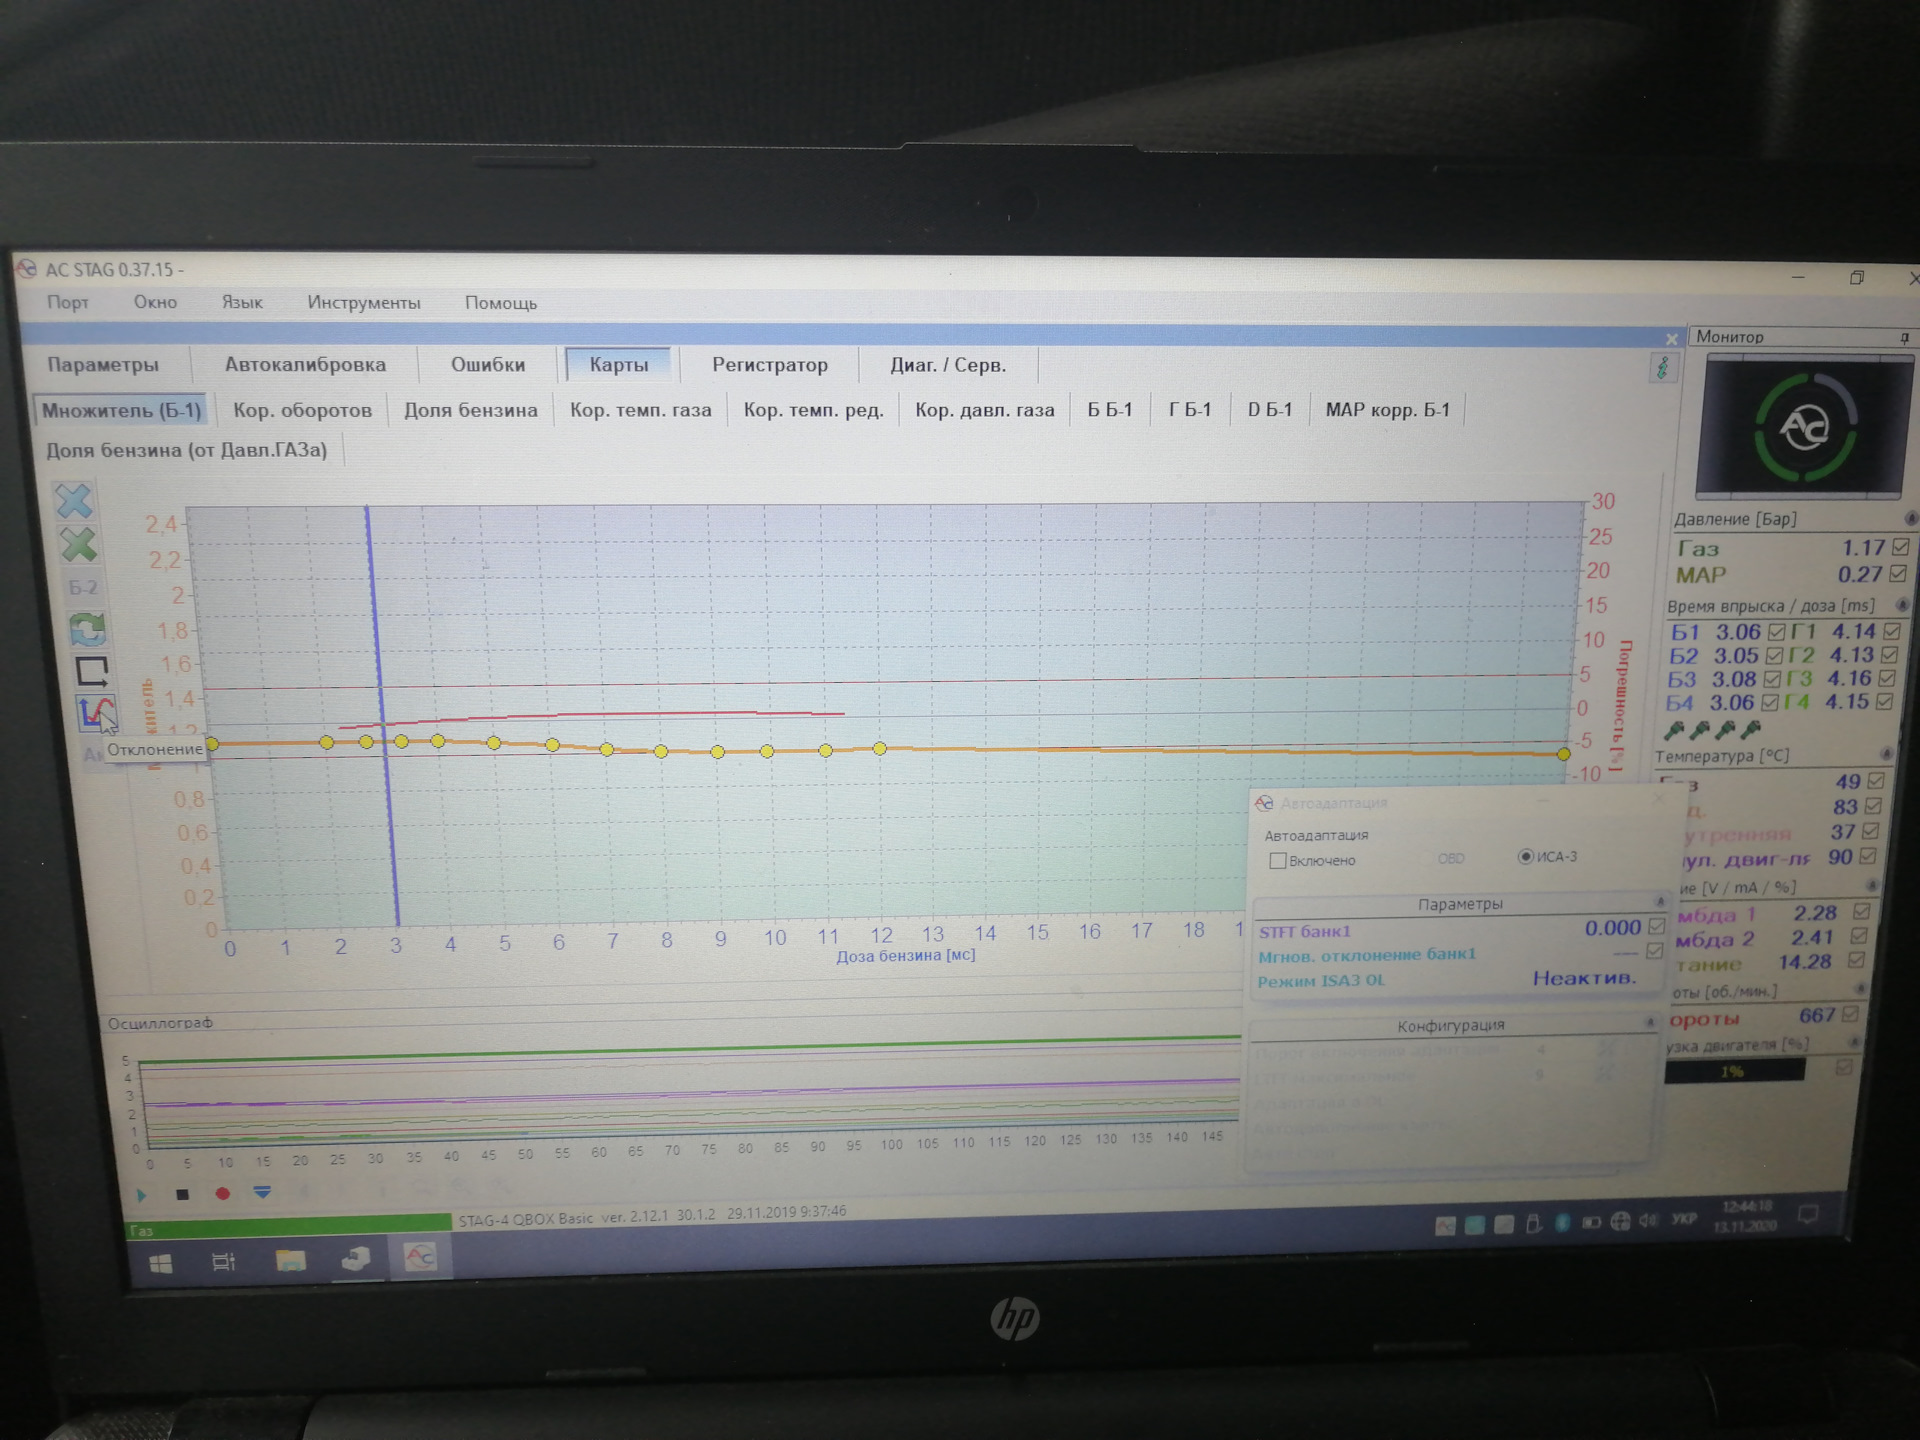Toggle the Отклонение deviation graph icon
The height and width of the screenshot is (1440, 1920).
click(x=96, y=714)
